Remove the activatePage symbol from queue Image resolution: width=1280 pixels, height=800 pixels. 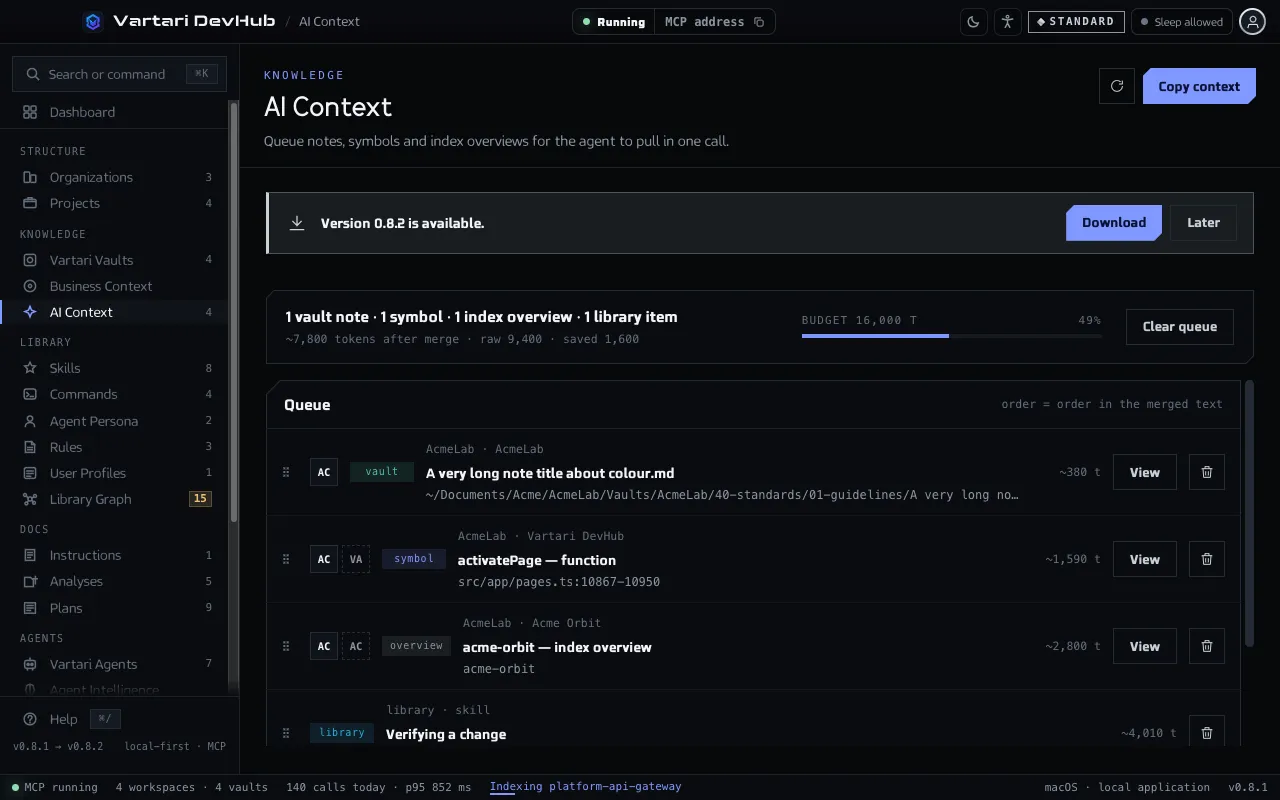click(1207, 559)
